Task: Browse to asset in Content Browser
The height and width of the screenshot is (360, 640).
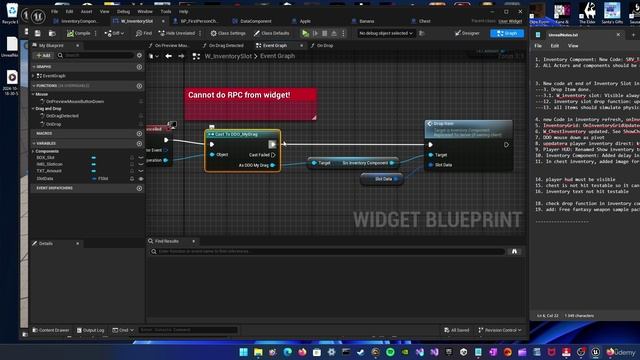Action: 52,33
